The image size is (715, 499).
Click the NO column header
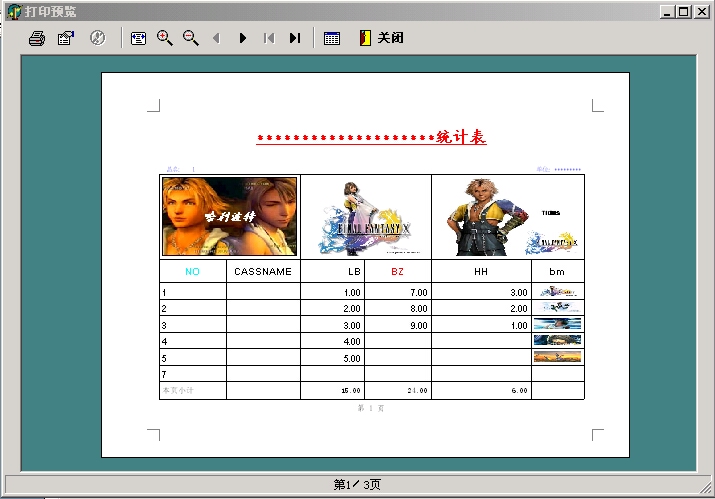point(192,271)
